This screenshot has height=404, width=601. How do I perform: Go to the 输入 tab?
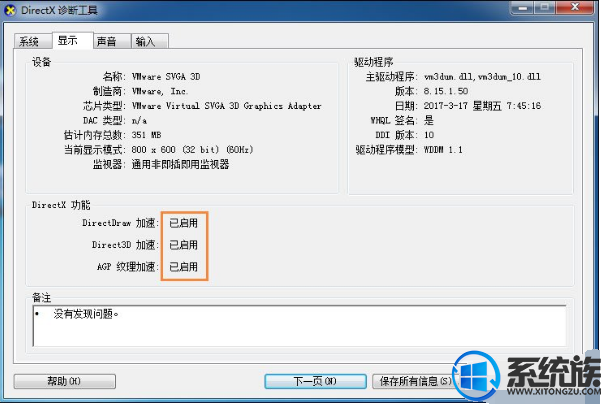(149, 41)
